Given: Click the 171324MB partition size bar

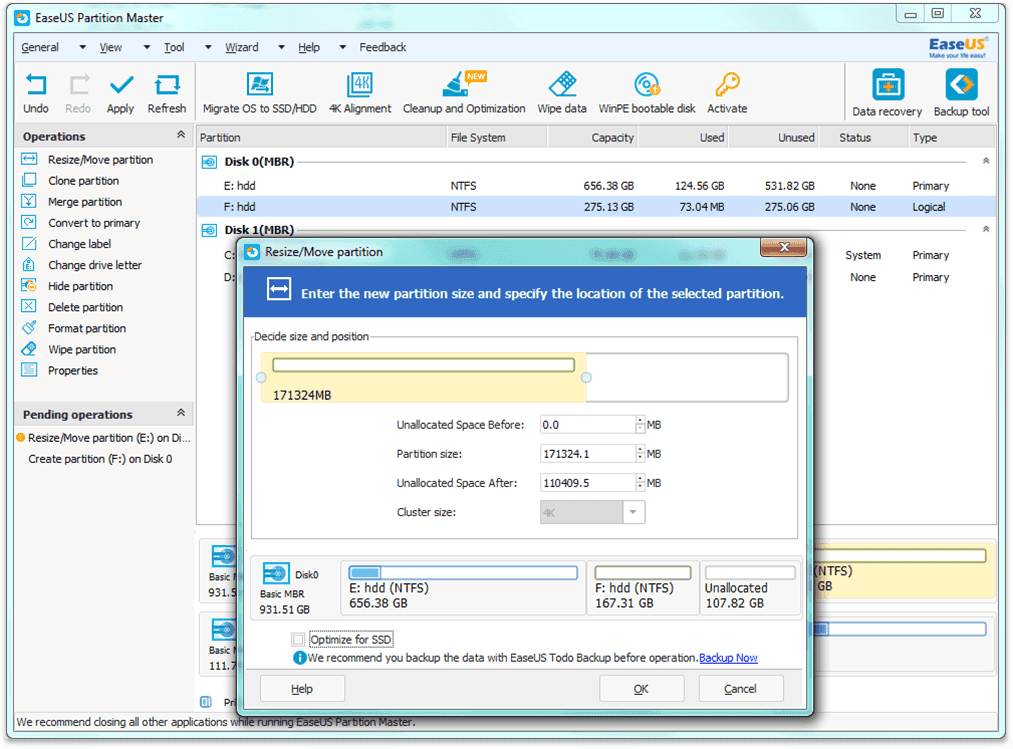Looking at the screenshot, I should tap(423, 377).
